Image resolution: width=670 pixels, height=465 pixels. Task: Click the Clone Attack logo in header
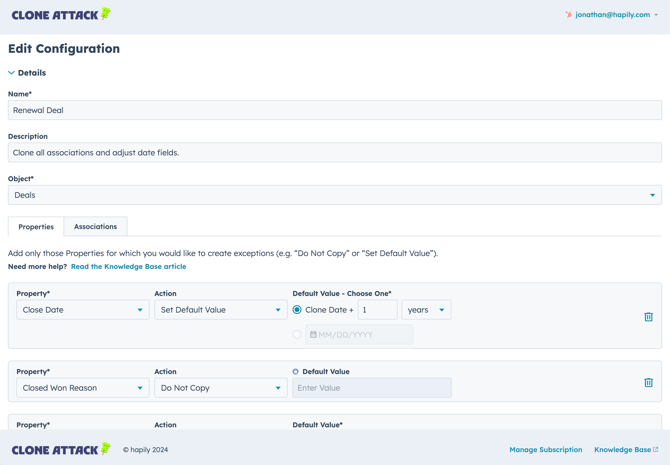(60, 15)
